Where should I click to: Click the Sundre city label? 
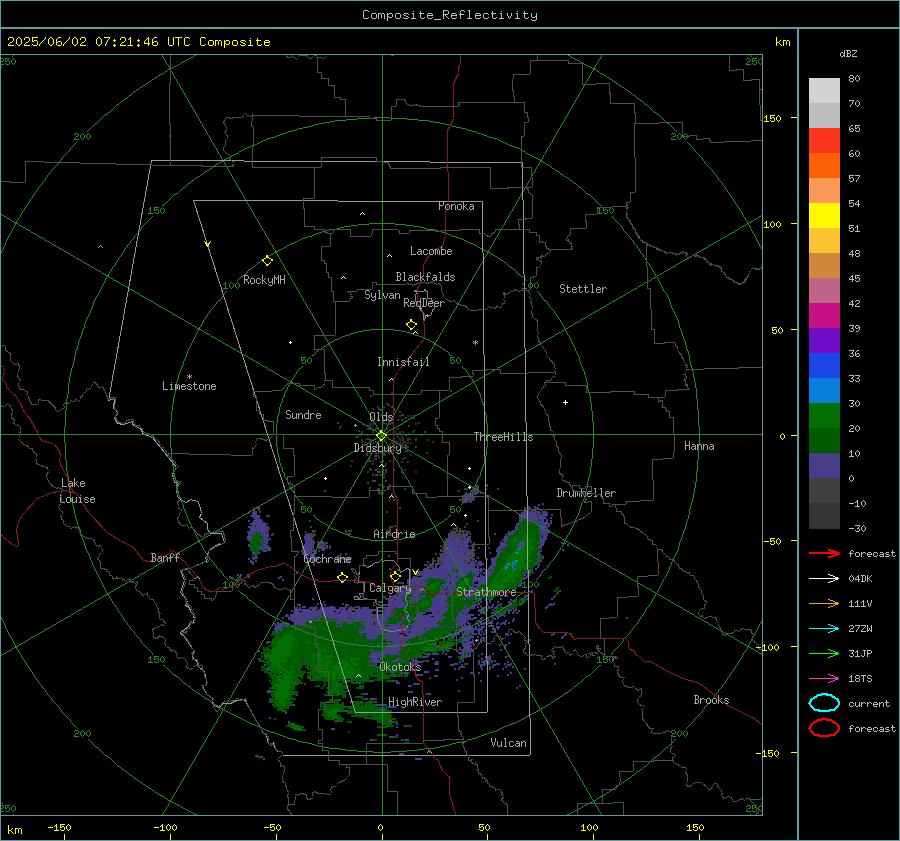tap(304, 414)
